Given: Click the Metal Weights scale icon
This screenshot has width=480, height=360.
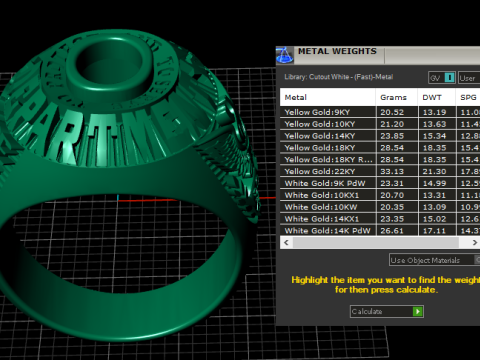Looking at the screenshot, I should point(285,55).
